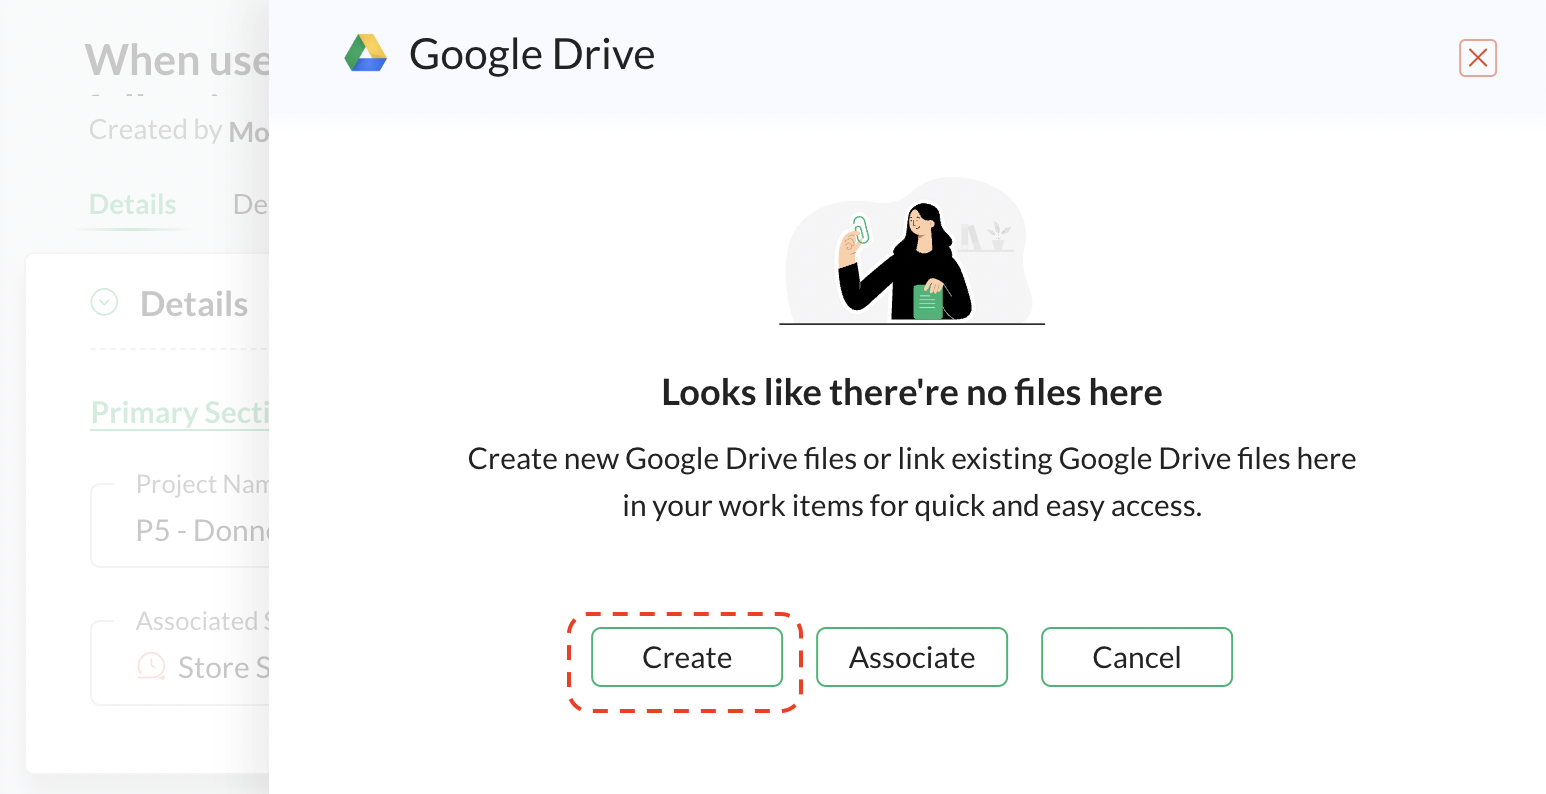Screen dimensions: 1546x794
Task: Click the clock icon beside Store
Action: (151, 667)
